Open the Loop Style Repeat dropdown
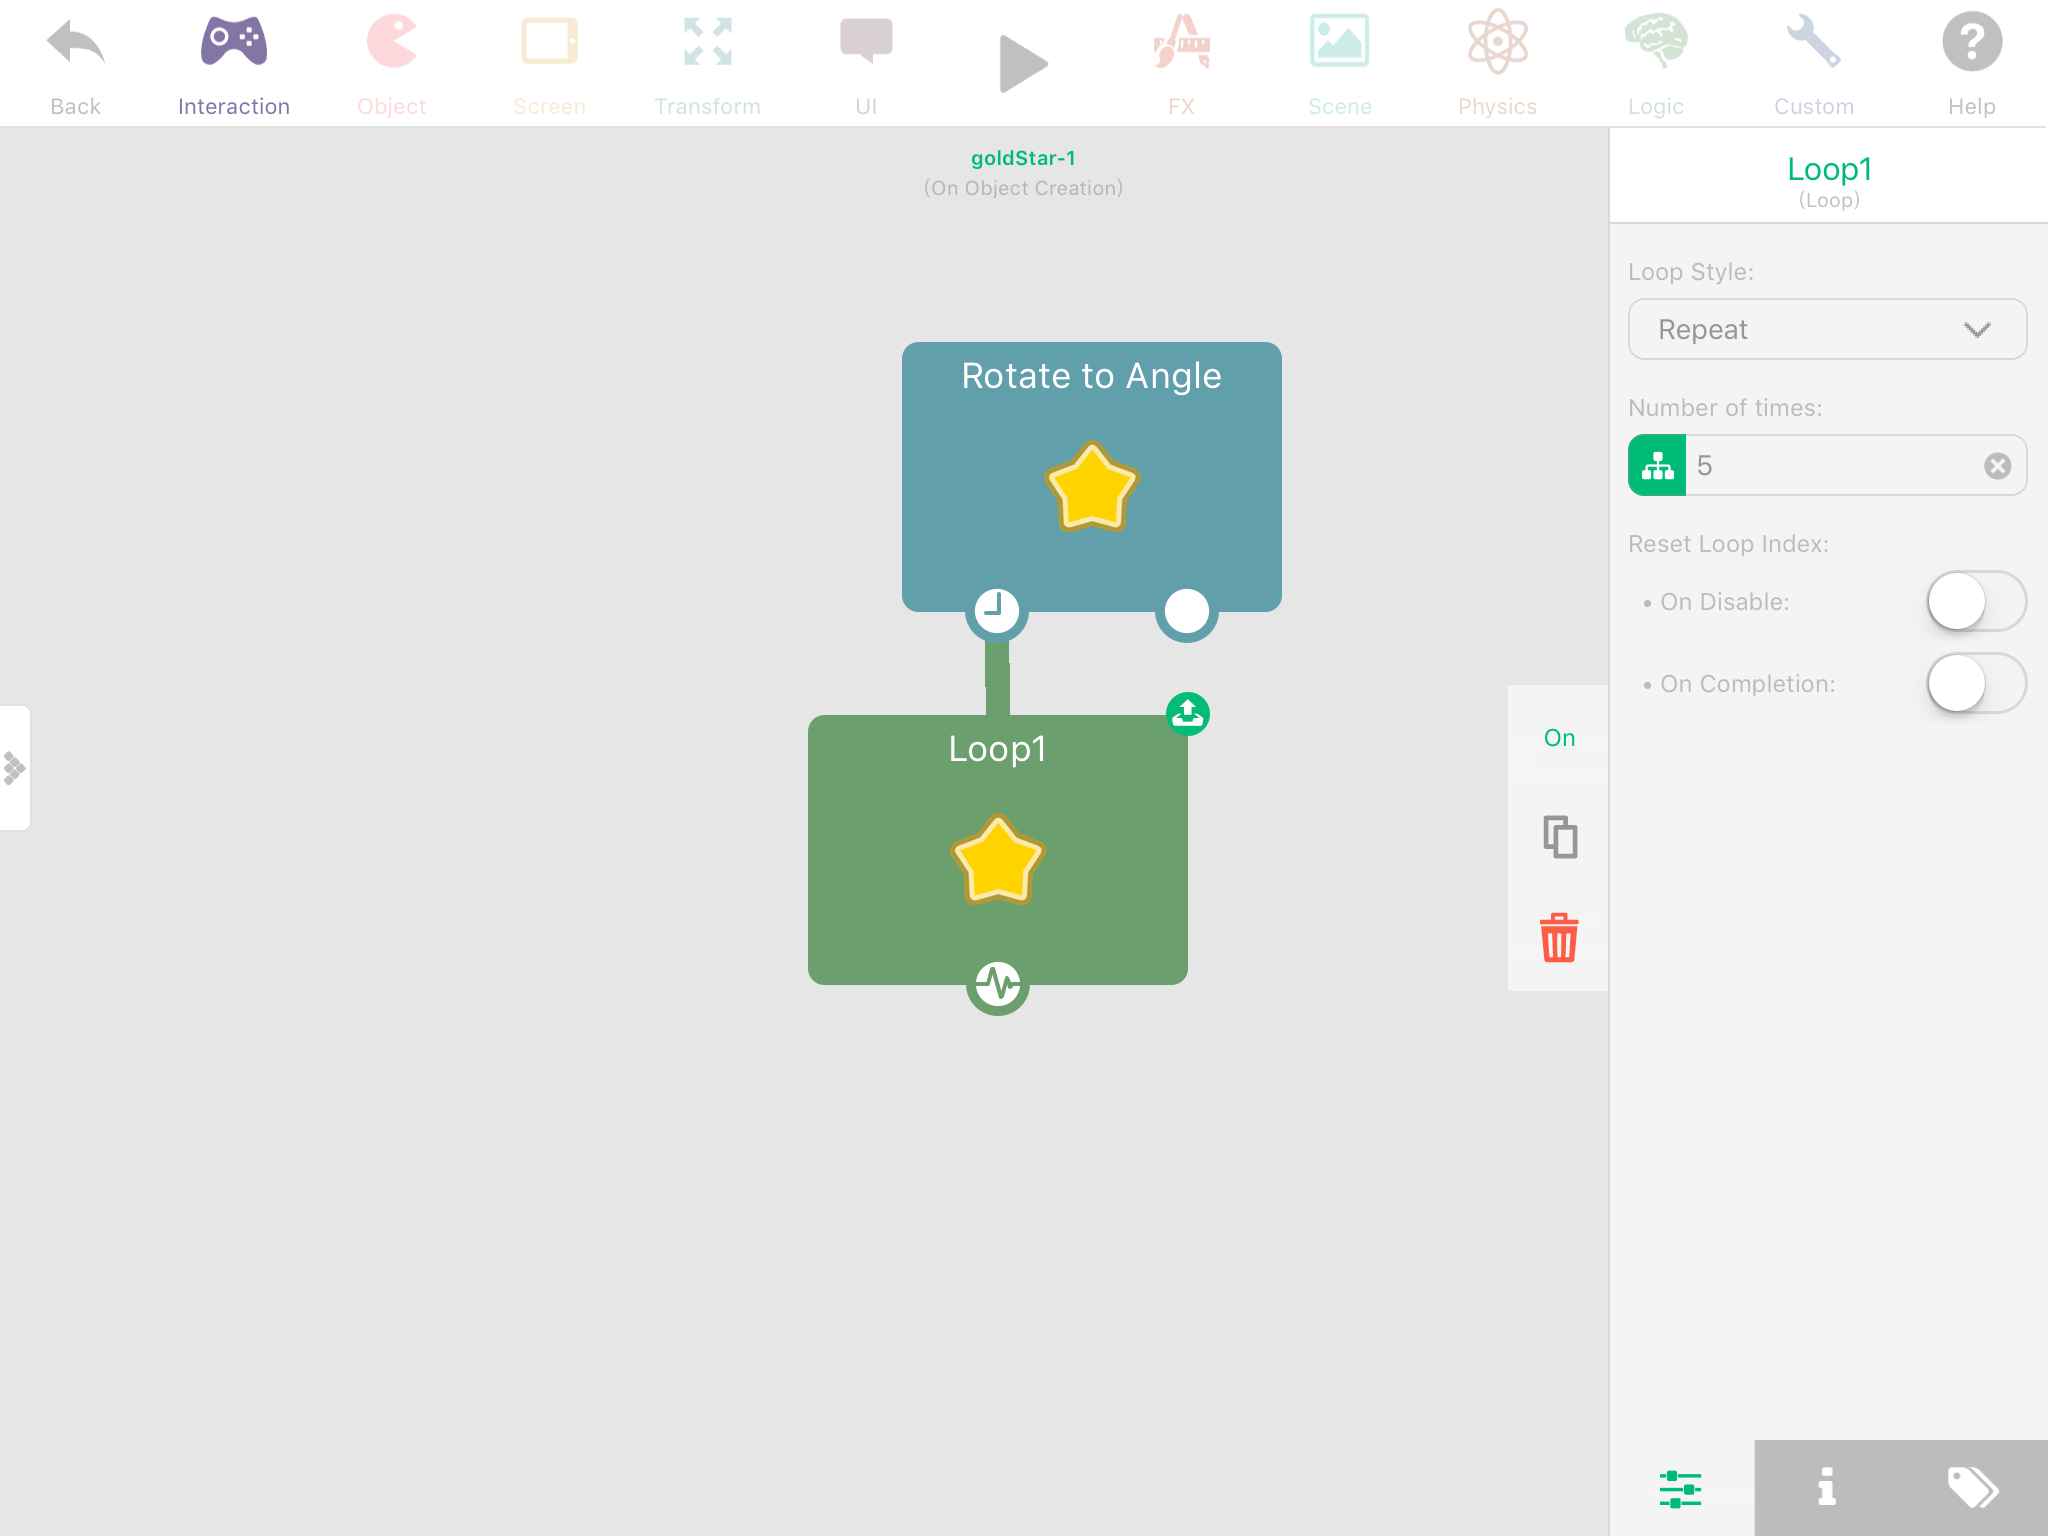Screen dimensions: 2048x1536 click(x=1827, y=330)
